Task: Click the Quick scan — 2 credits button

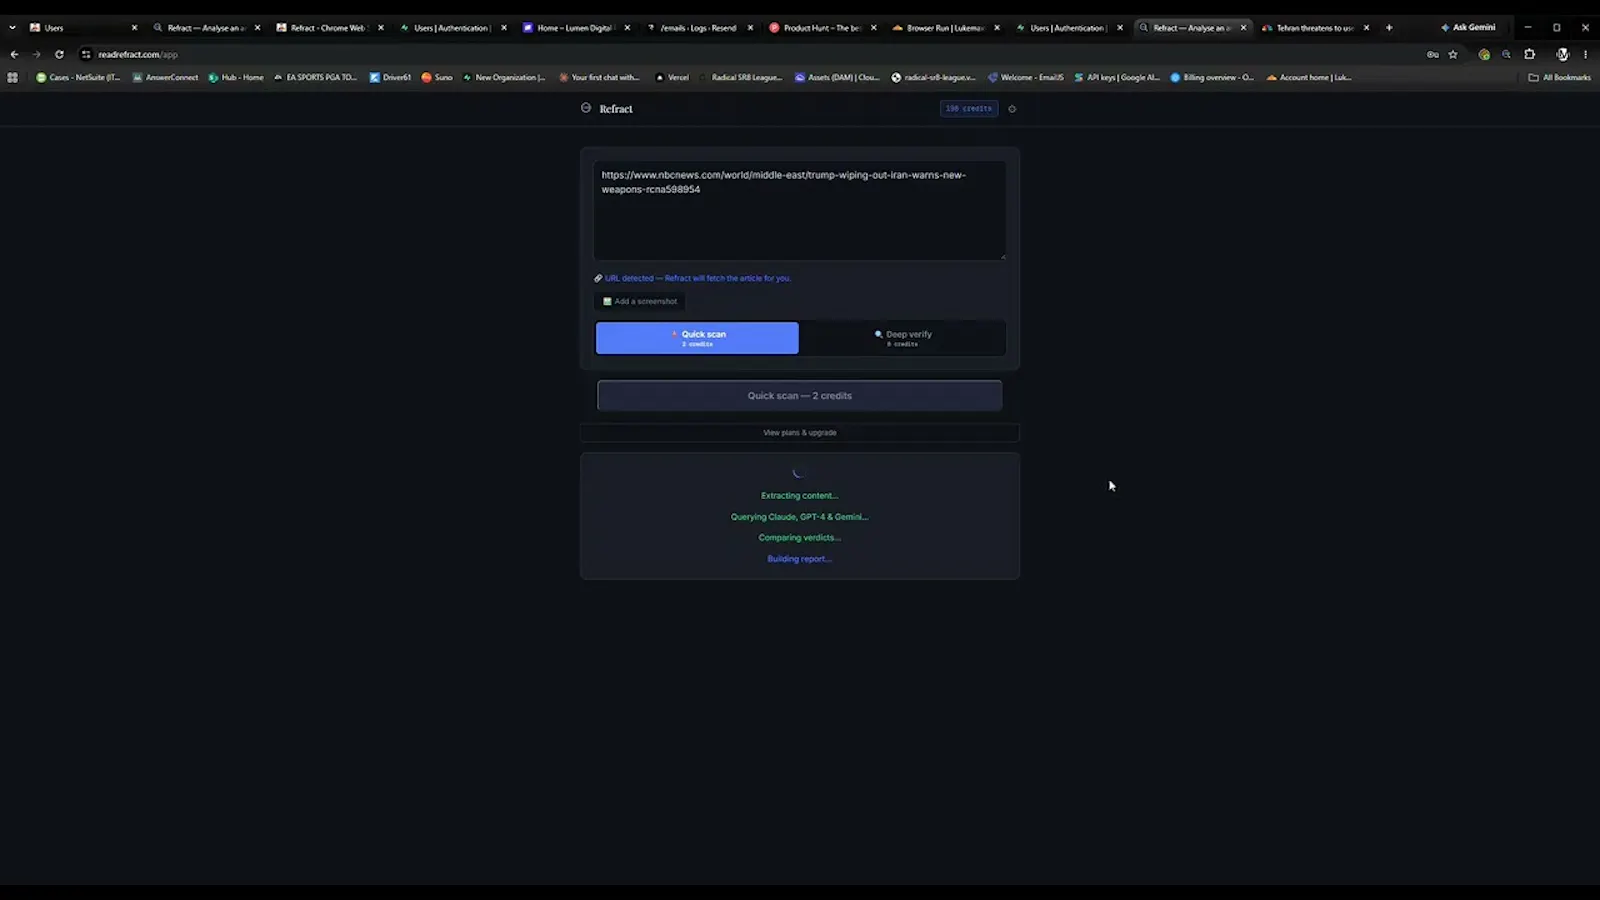Action: 800,395
